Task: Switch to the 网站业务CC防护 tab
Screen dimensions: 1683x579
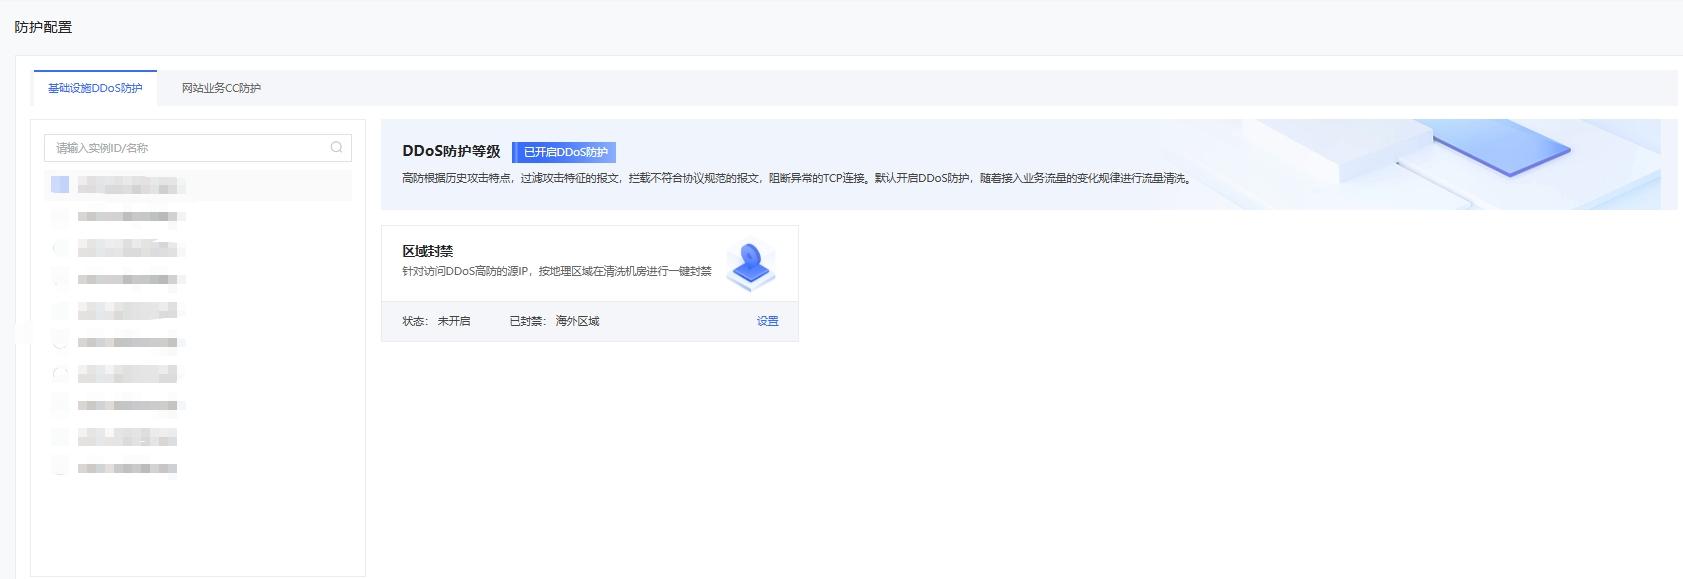Action: [x=221, y=88]
